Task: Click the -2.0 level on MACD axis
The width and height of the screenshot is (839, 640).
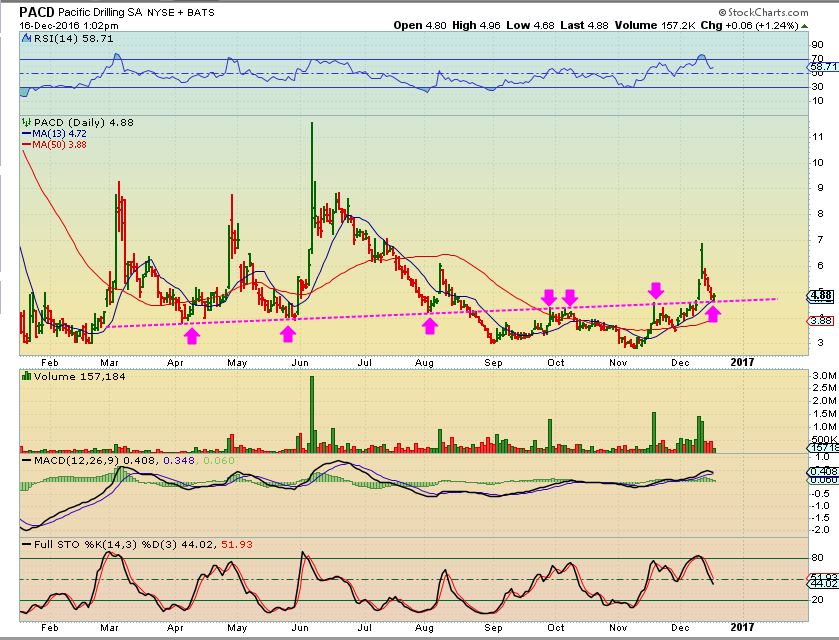Action: pyautogui.click(x=821, y=530)
